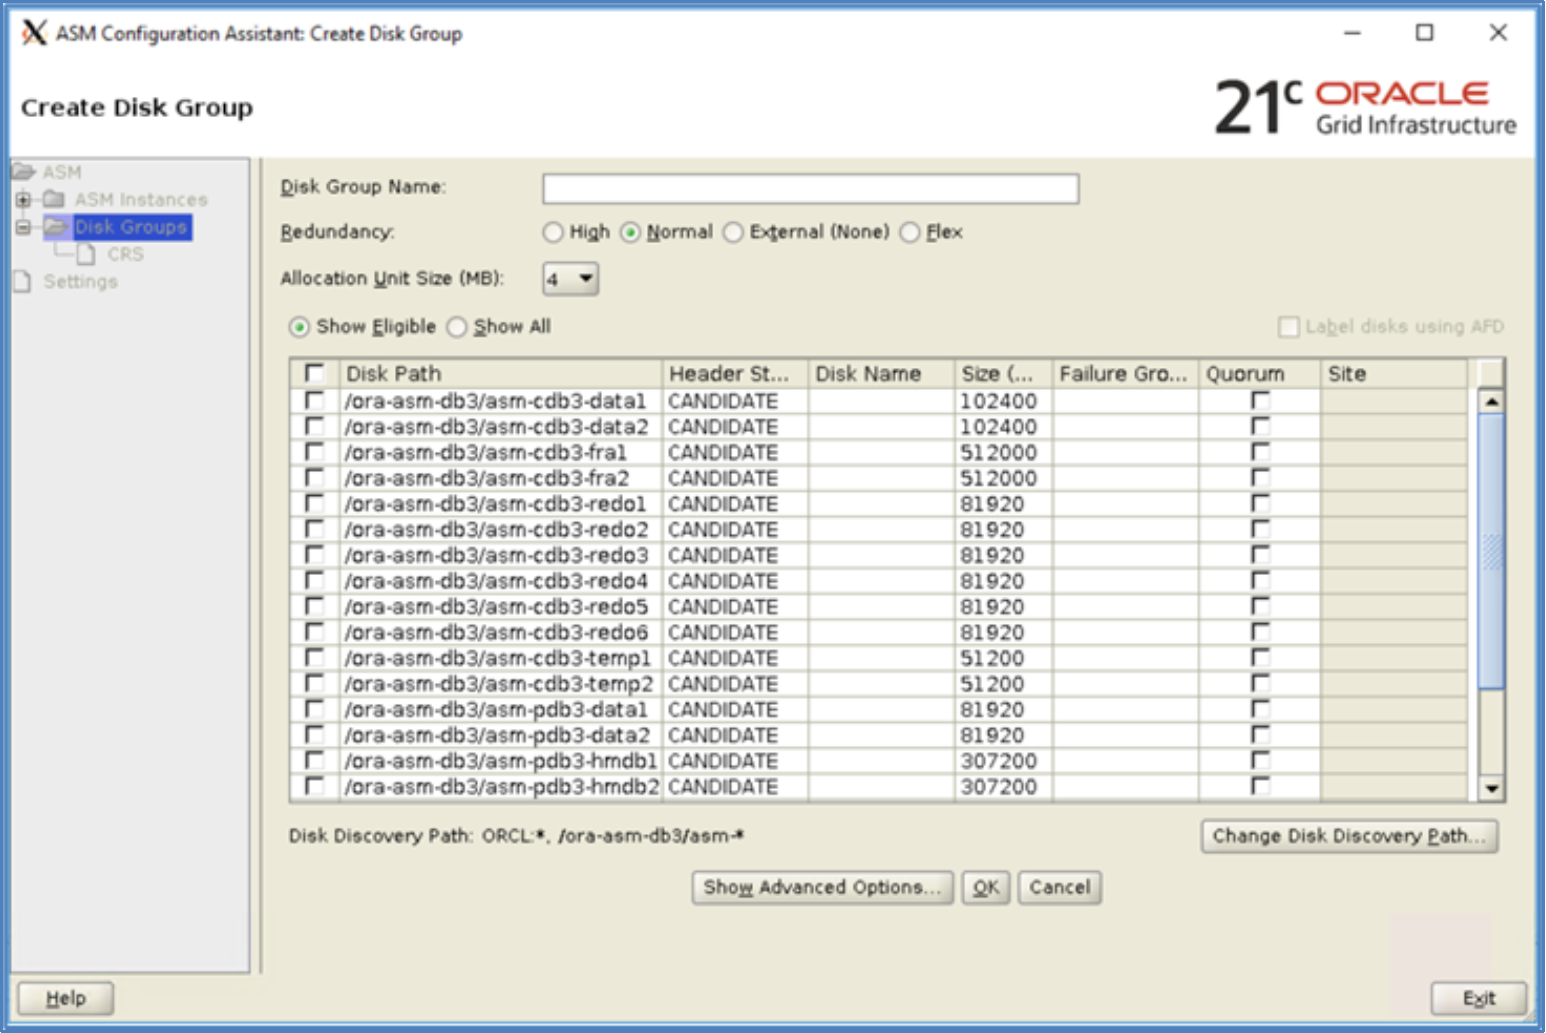This screenshot has width=1546, height=1033.
Task: Click the Header Status column header
Action: click(x=735, y=374)
